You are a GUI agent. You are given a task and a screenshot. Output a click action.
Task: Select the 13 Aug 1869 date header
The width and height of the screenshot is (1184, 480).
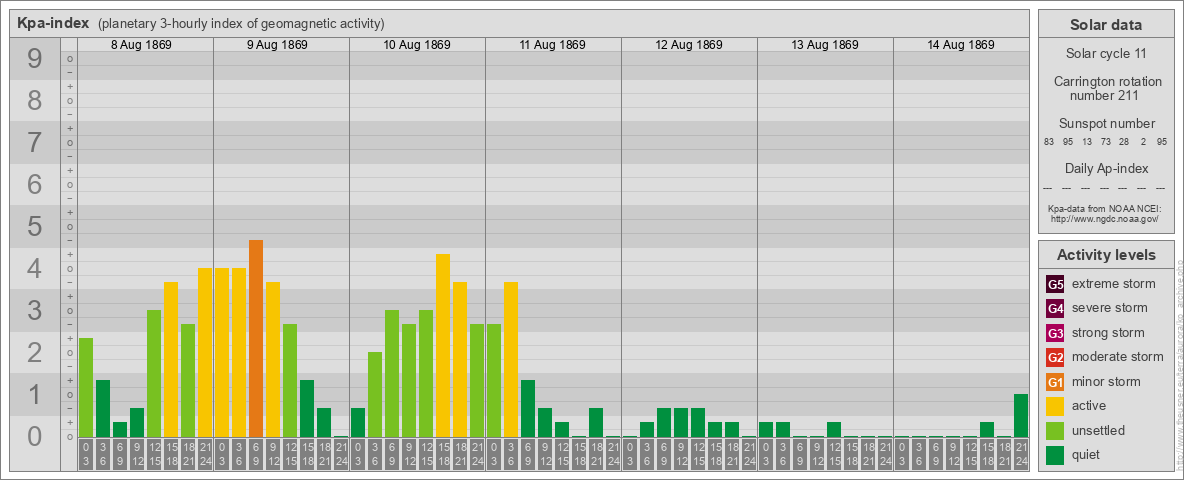825,45
